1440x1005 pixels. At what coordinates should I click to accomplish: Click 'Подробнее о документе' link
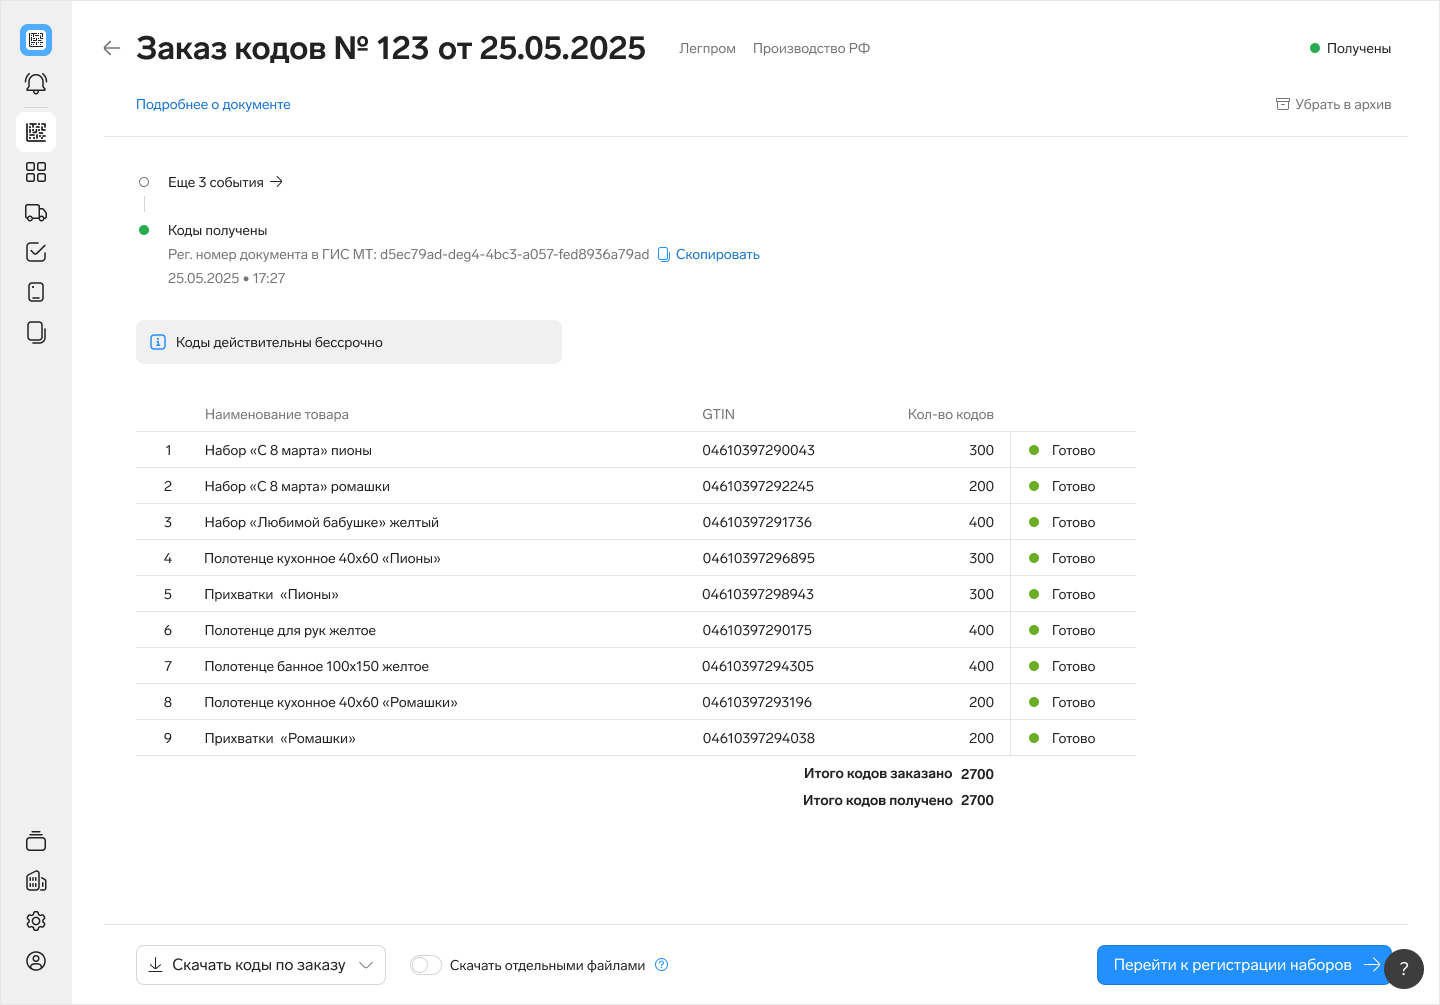(213, 104)
